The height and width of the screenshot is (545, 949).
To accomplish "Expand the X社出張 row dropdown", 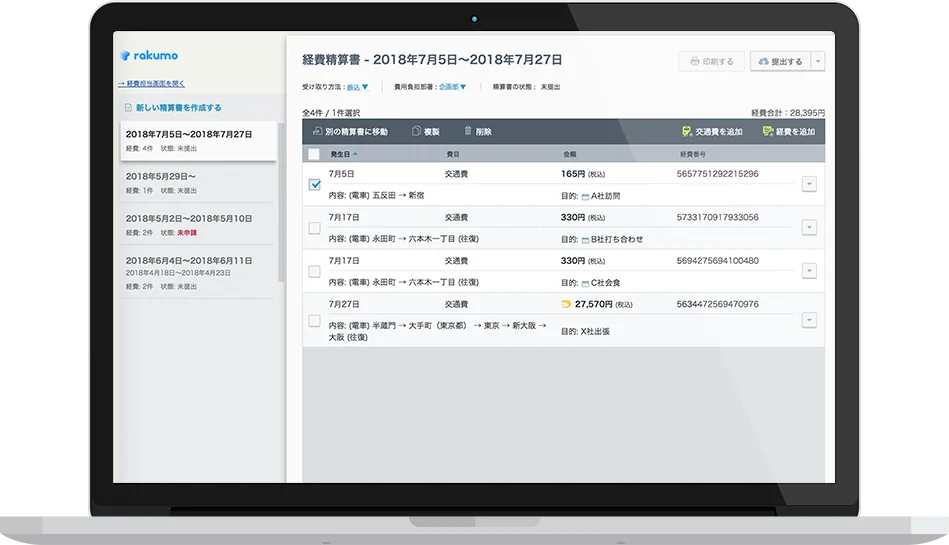I will point(809,320).
